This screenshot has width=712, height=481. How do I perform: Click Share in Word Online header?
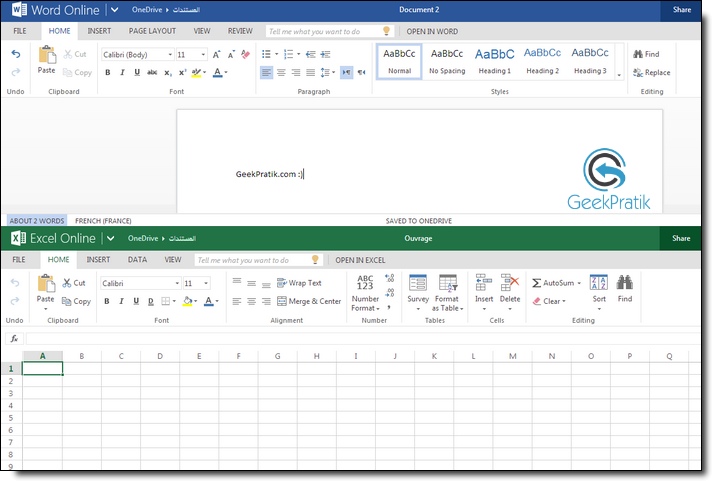682,10
